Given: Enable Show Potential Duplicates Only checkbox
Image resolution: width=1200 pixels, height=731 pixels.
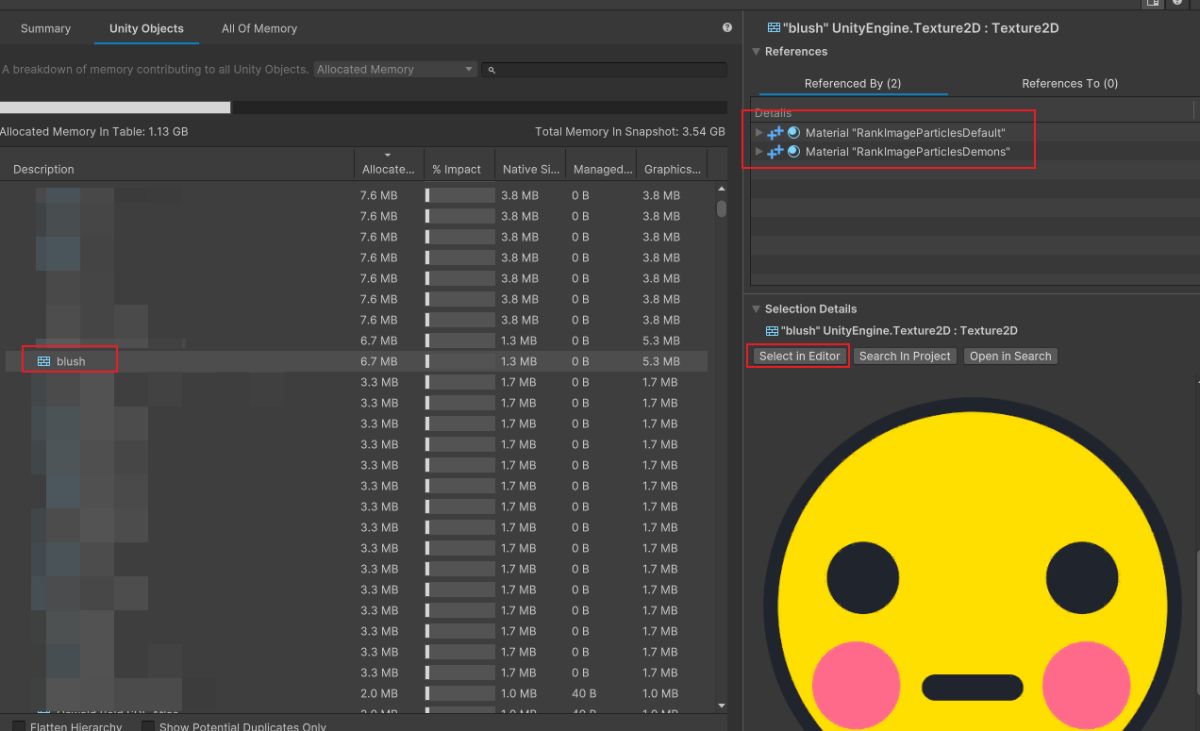Looking at the screenshot, I should pos(148,727).
